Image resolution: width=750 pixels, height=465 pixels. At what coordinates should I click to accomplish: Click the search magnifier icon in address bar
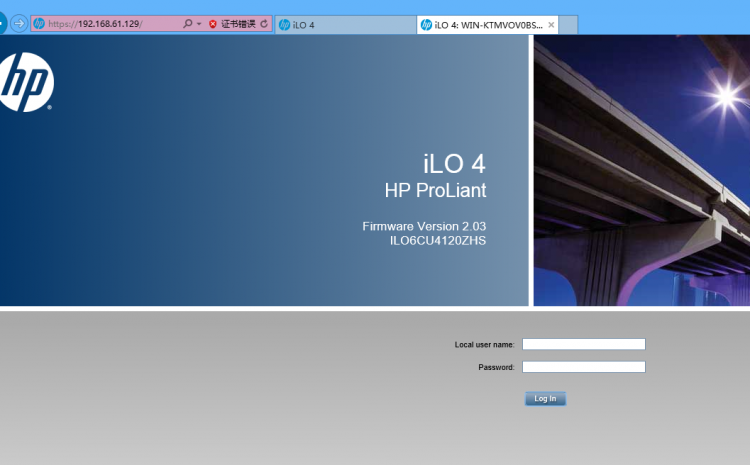188,23
